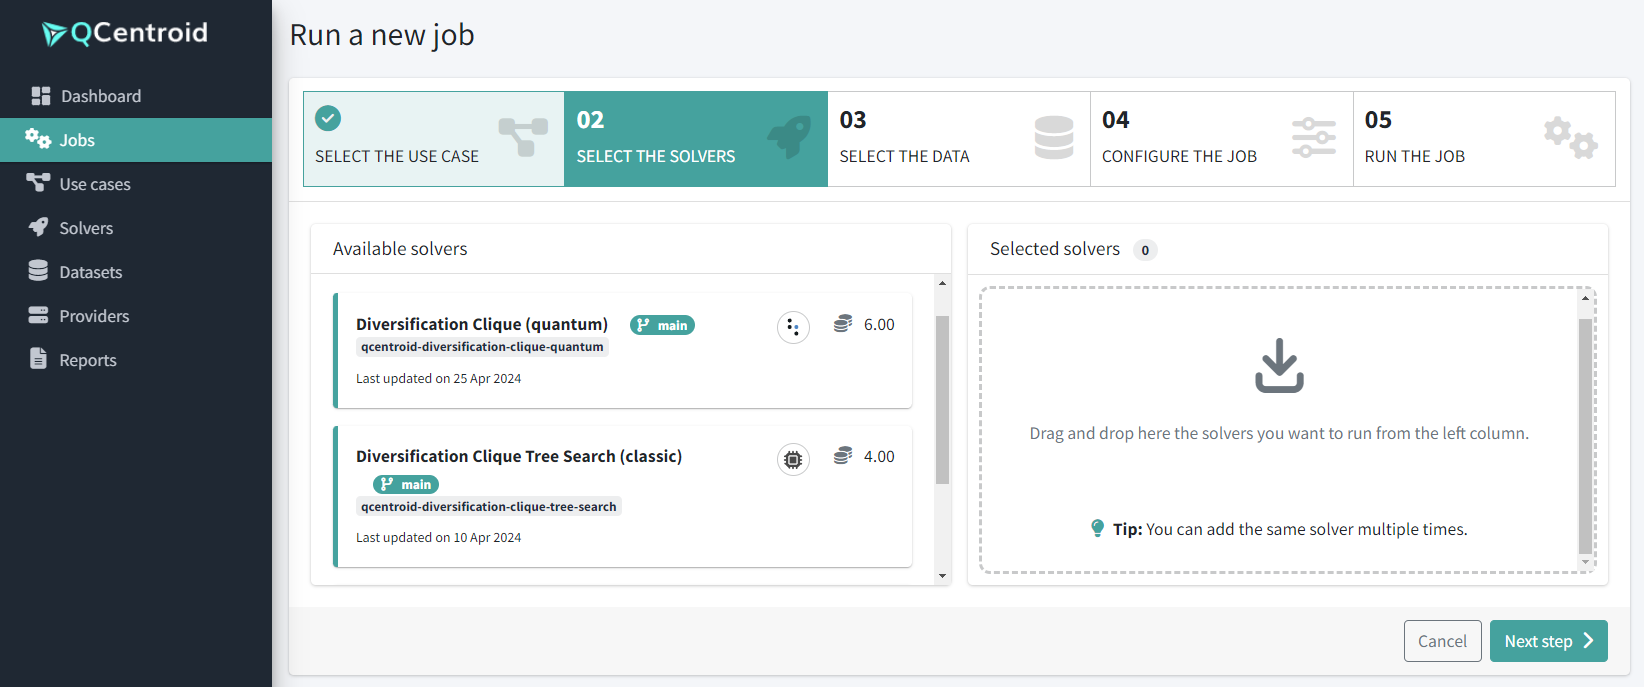Select step 05 Run the Job
The image size is (1644, 687).
click(x=1483, y=139)
